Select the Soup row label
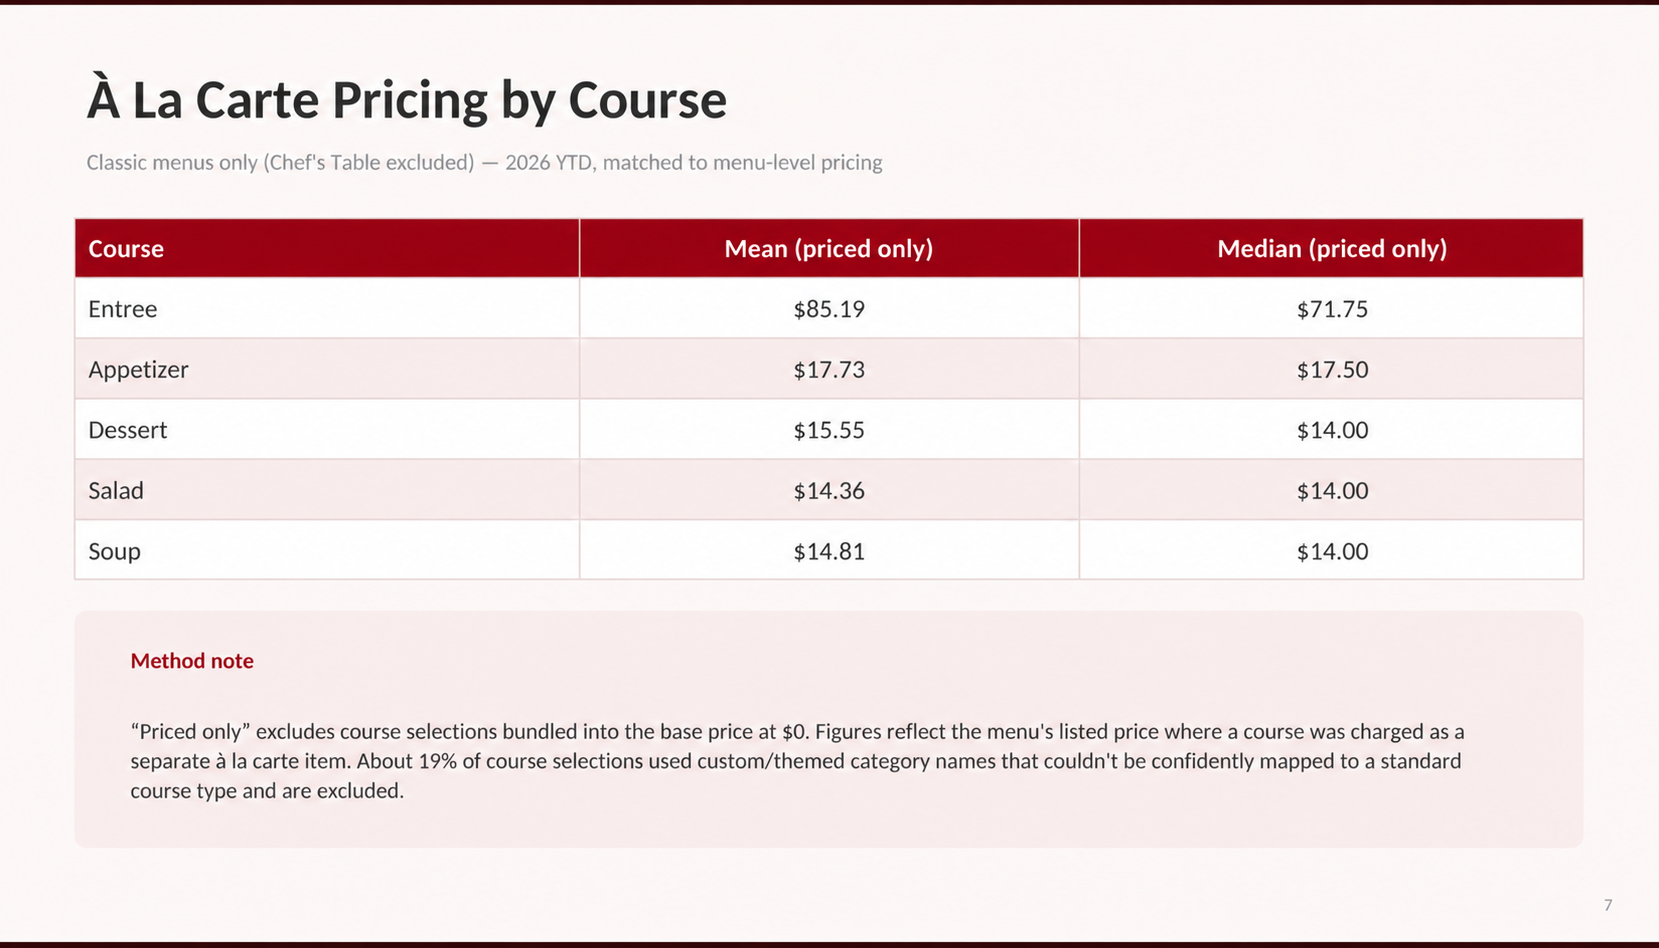 [x=114, y=552]
